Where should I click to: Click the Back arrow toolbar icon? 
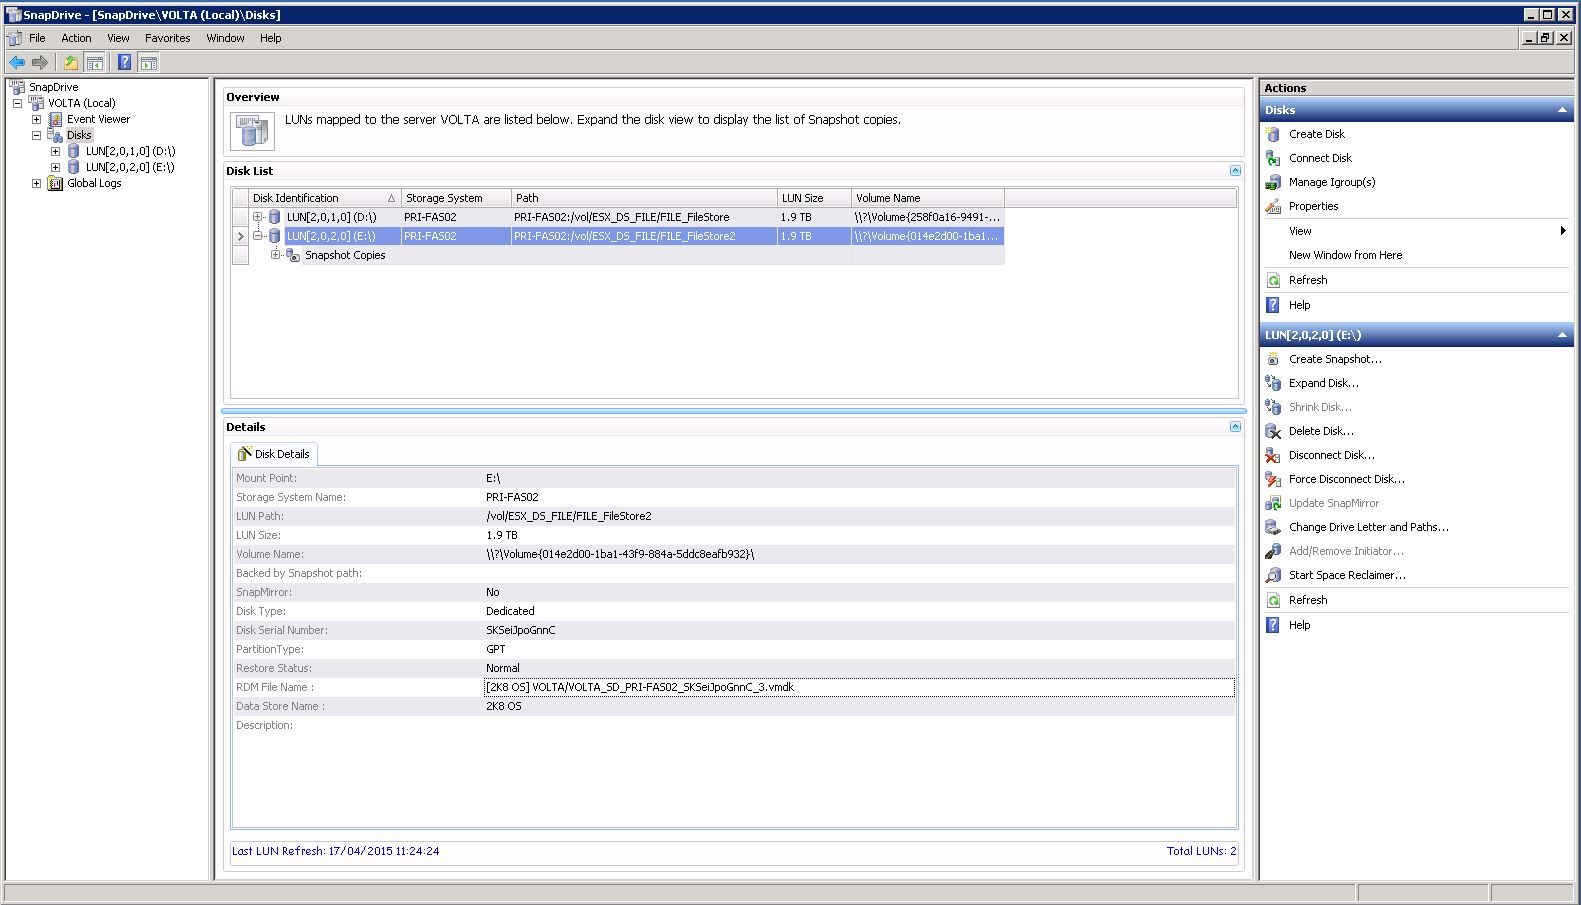[x=17, y=62]
